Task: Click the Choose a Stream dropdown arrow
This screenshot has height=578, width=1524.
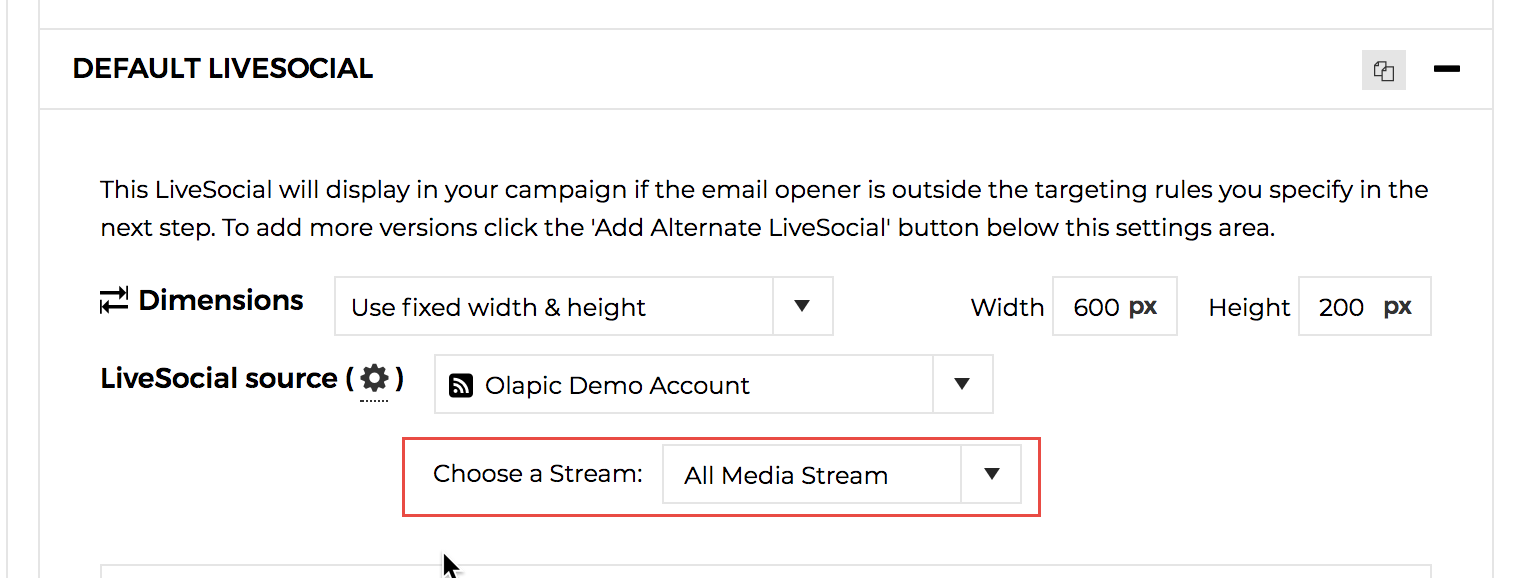Action: coord(991,474)
